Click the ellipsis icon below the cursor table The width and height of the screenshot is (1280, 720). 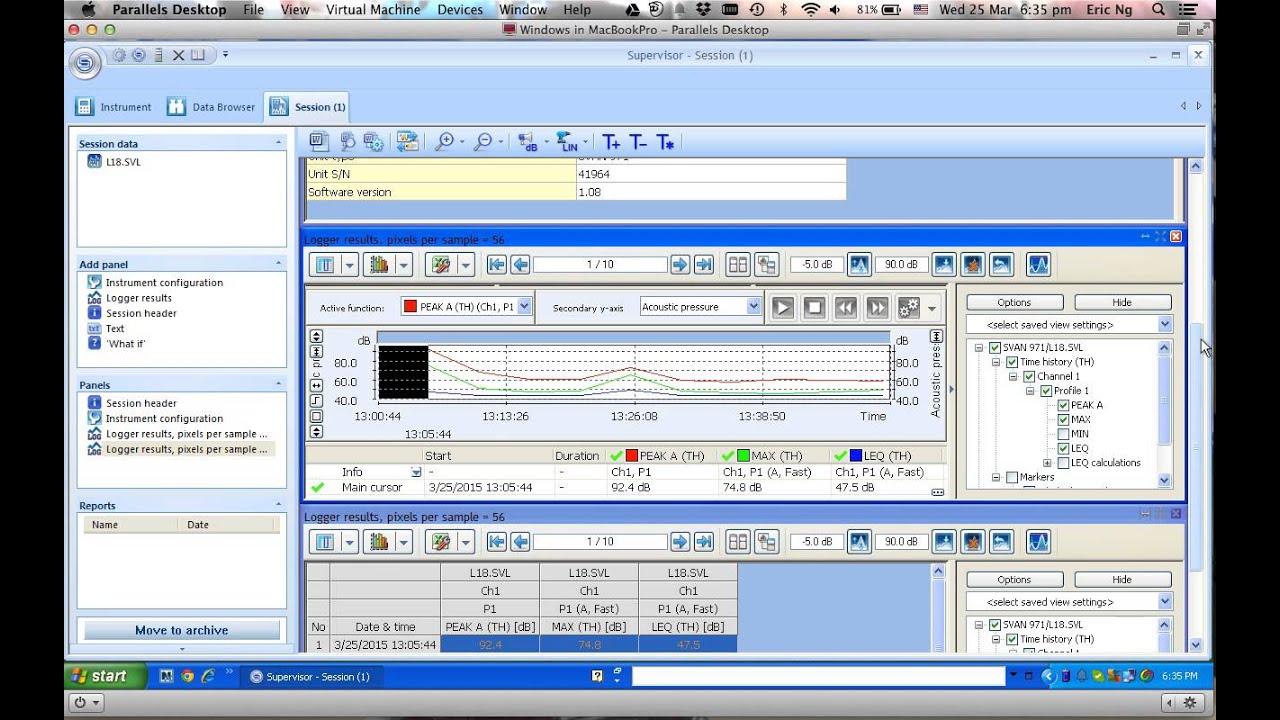(x=937, y=492)
